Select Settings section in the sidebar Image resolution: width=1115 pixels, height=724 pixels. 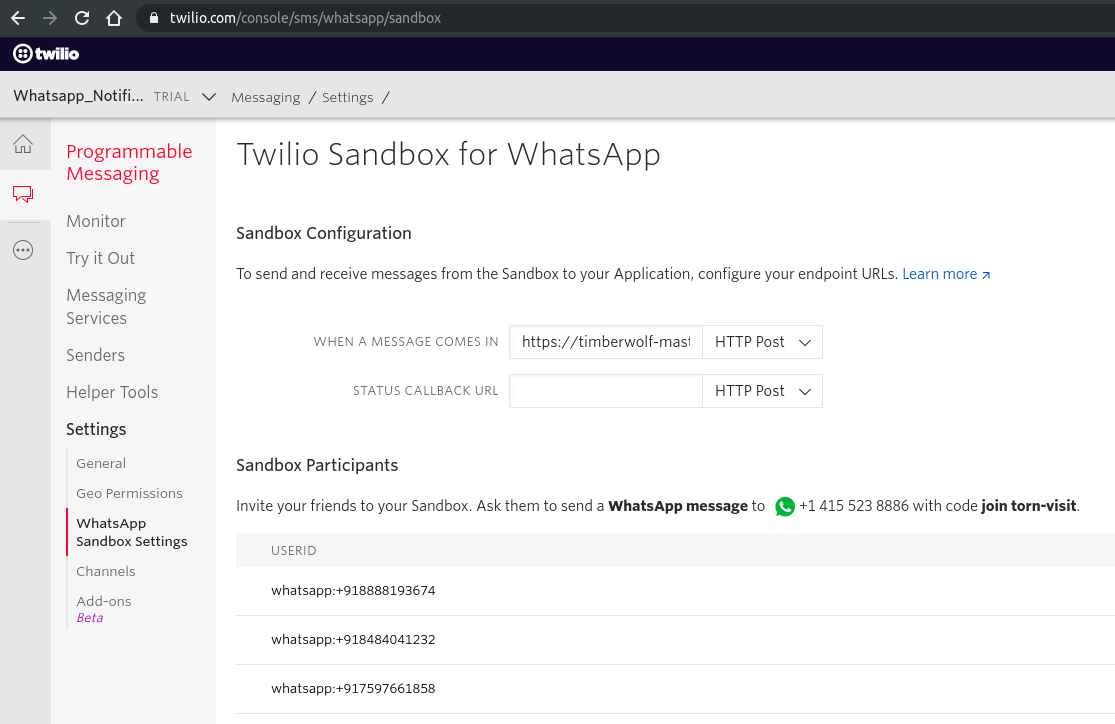point(96,429)
